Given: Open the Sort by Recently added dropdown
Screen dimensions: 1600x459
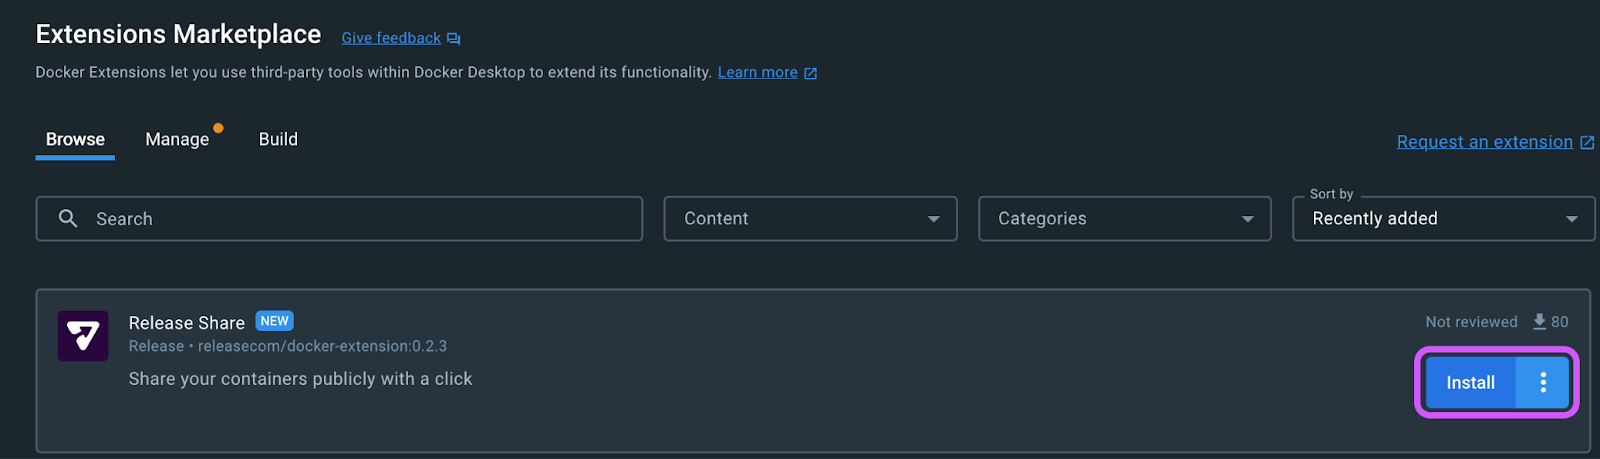Looking at the screenshot, I should pyautogui.click(x=1443, y=218).
